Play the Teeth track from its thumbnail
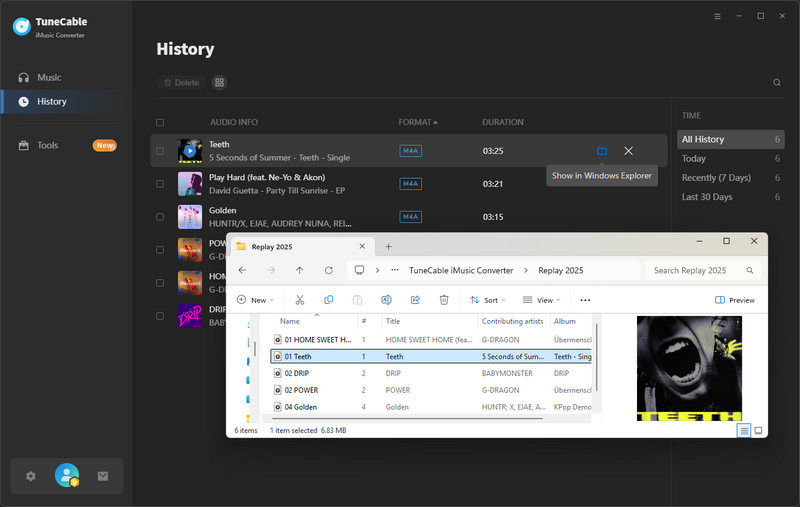The width and height of the screenshot is (800, 507). pos(190,151)
